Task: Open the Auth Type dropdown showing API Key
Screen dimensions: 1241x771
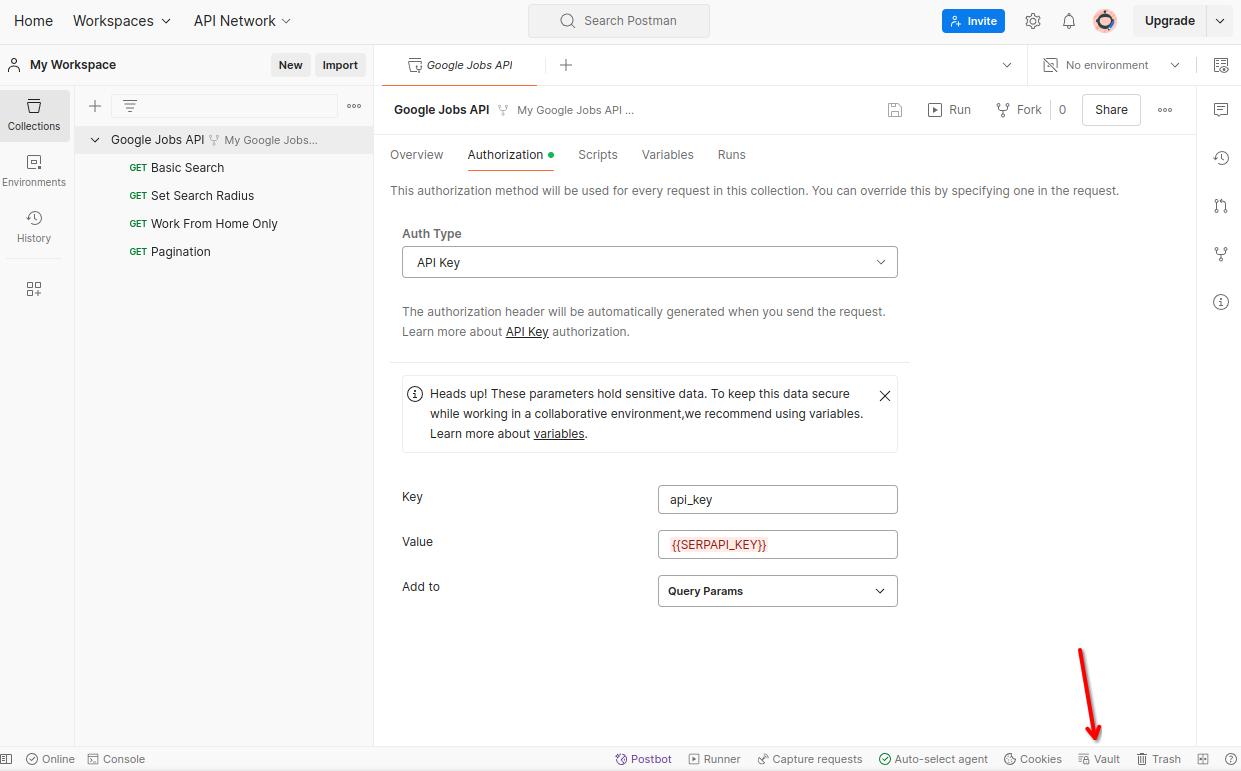Action: tap(650, 262)
